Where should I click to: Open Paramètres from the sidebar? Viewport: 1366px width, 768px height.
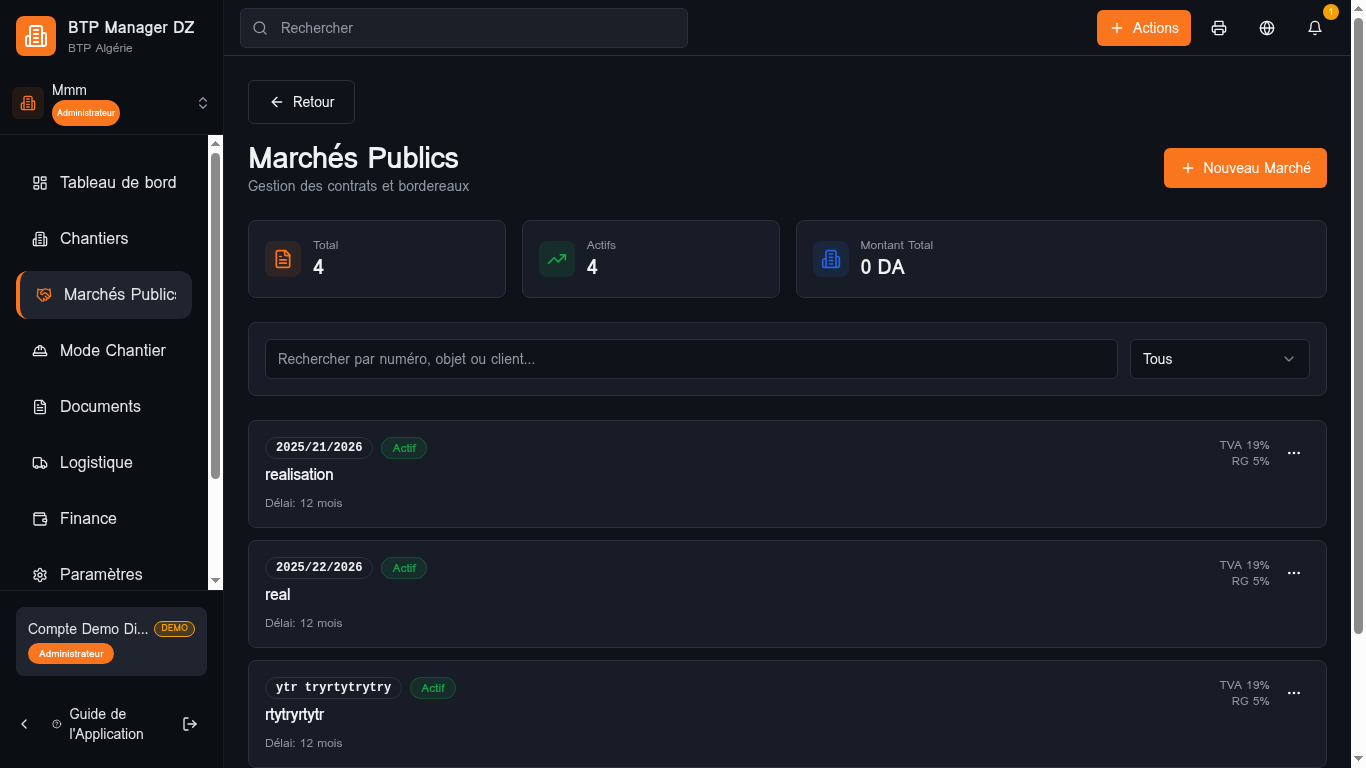point(100,574)
